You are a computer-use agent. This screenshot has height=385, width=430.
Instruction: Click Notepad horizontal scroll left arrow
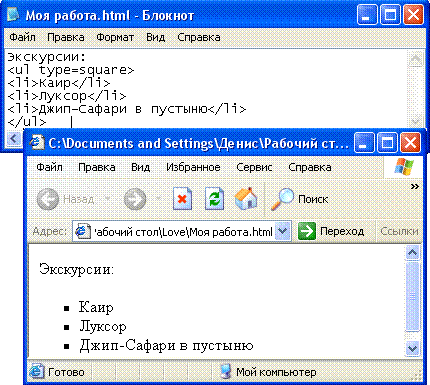pyautogui.click(x=14, y=138)
